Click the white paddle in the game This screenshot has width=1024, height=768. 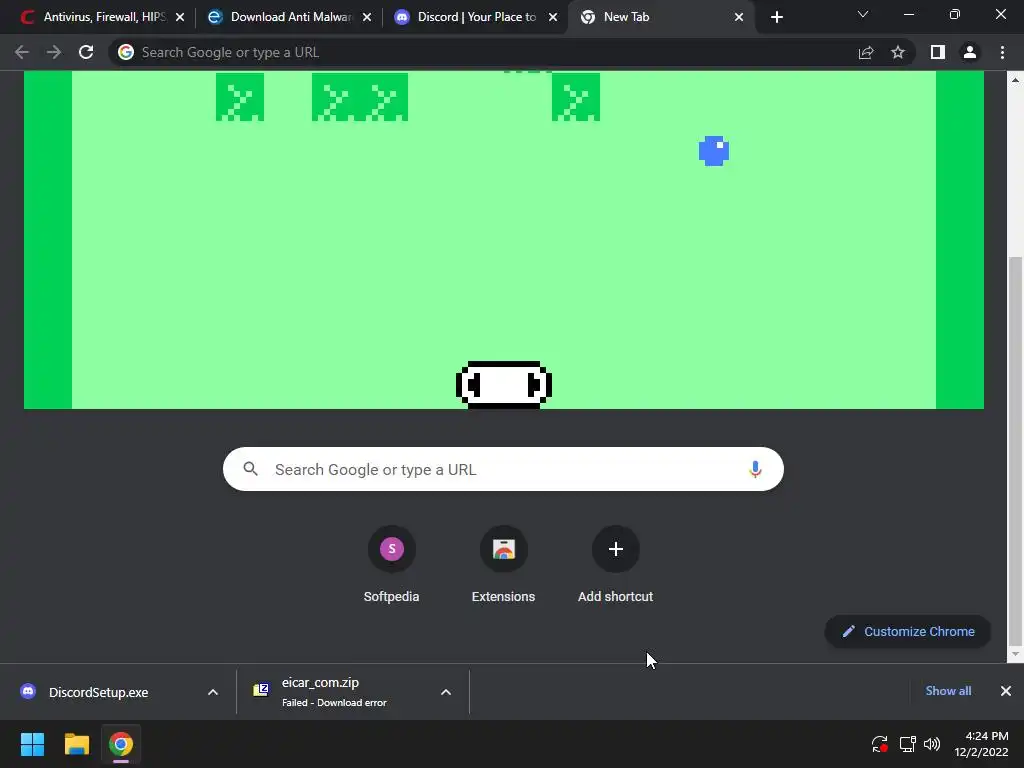504,385
